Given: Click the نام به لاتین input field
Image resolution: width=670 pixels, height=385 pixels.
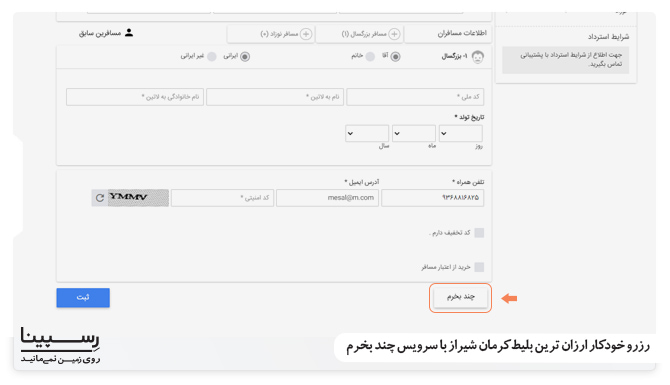Looking at the screenshot, I should pyautogui.click(x=275, y=97).
